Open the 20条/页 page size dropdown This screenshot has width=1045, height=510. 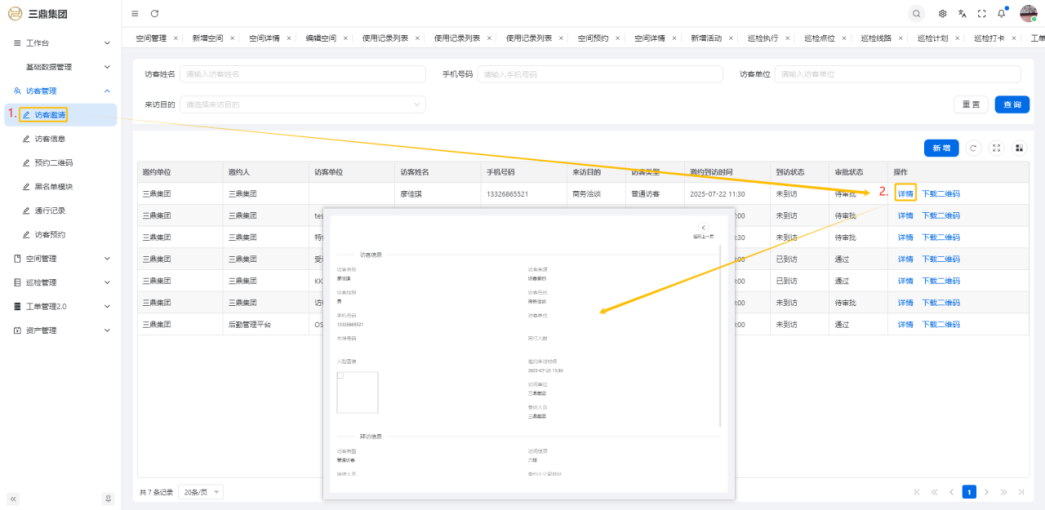202,492
